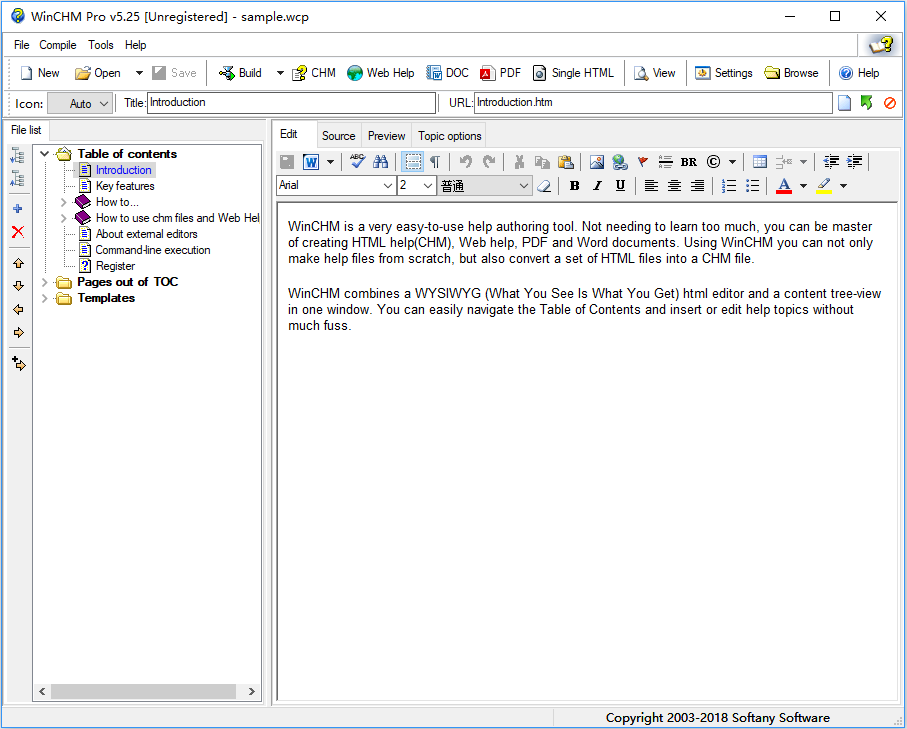The height and width of the screenshot is (729, 907).
Task: Click the New project button
Action: [x=40, y=73]
